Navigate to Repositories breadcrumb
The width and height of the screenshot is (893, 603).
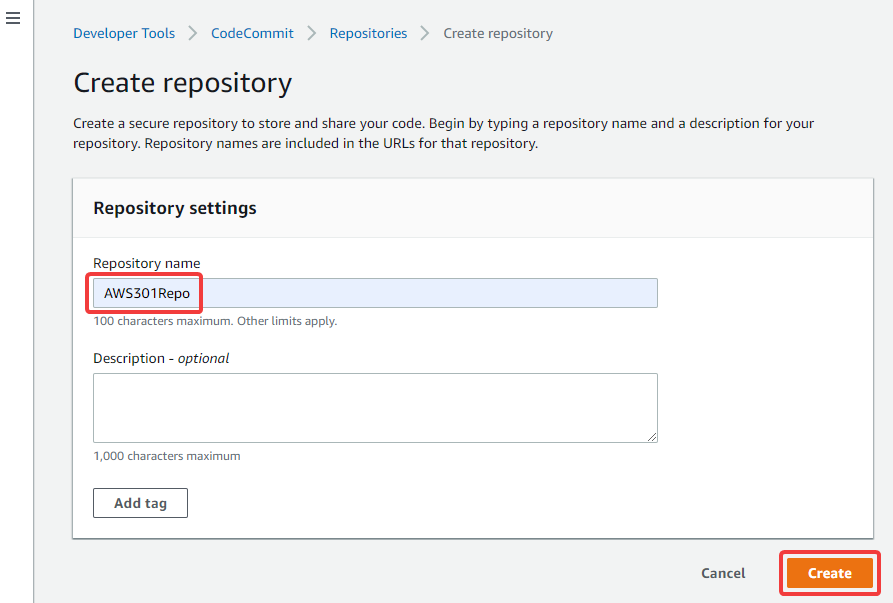(368, 34)
